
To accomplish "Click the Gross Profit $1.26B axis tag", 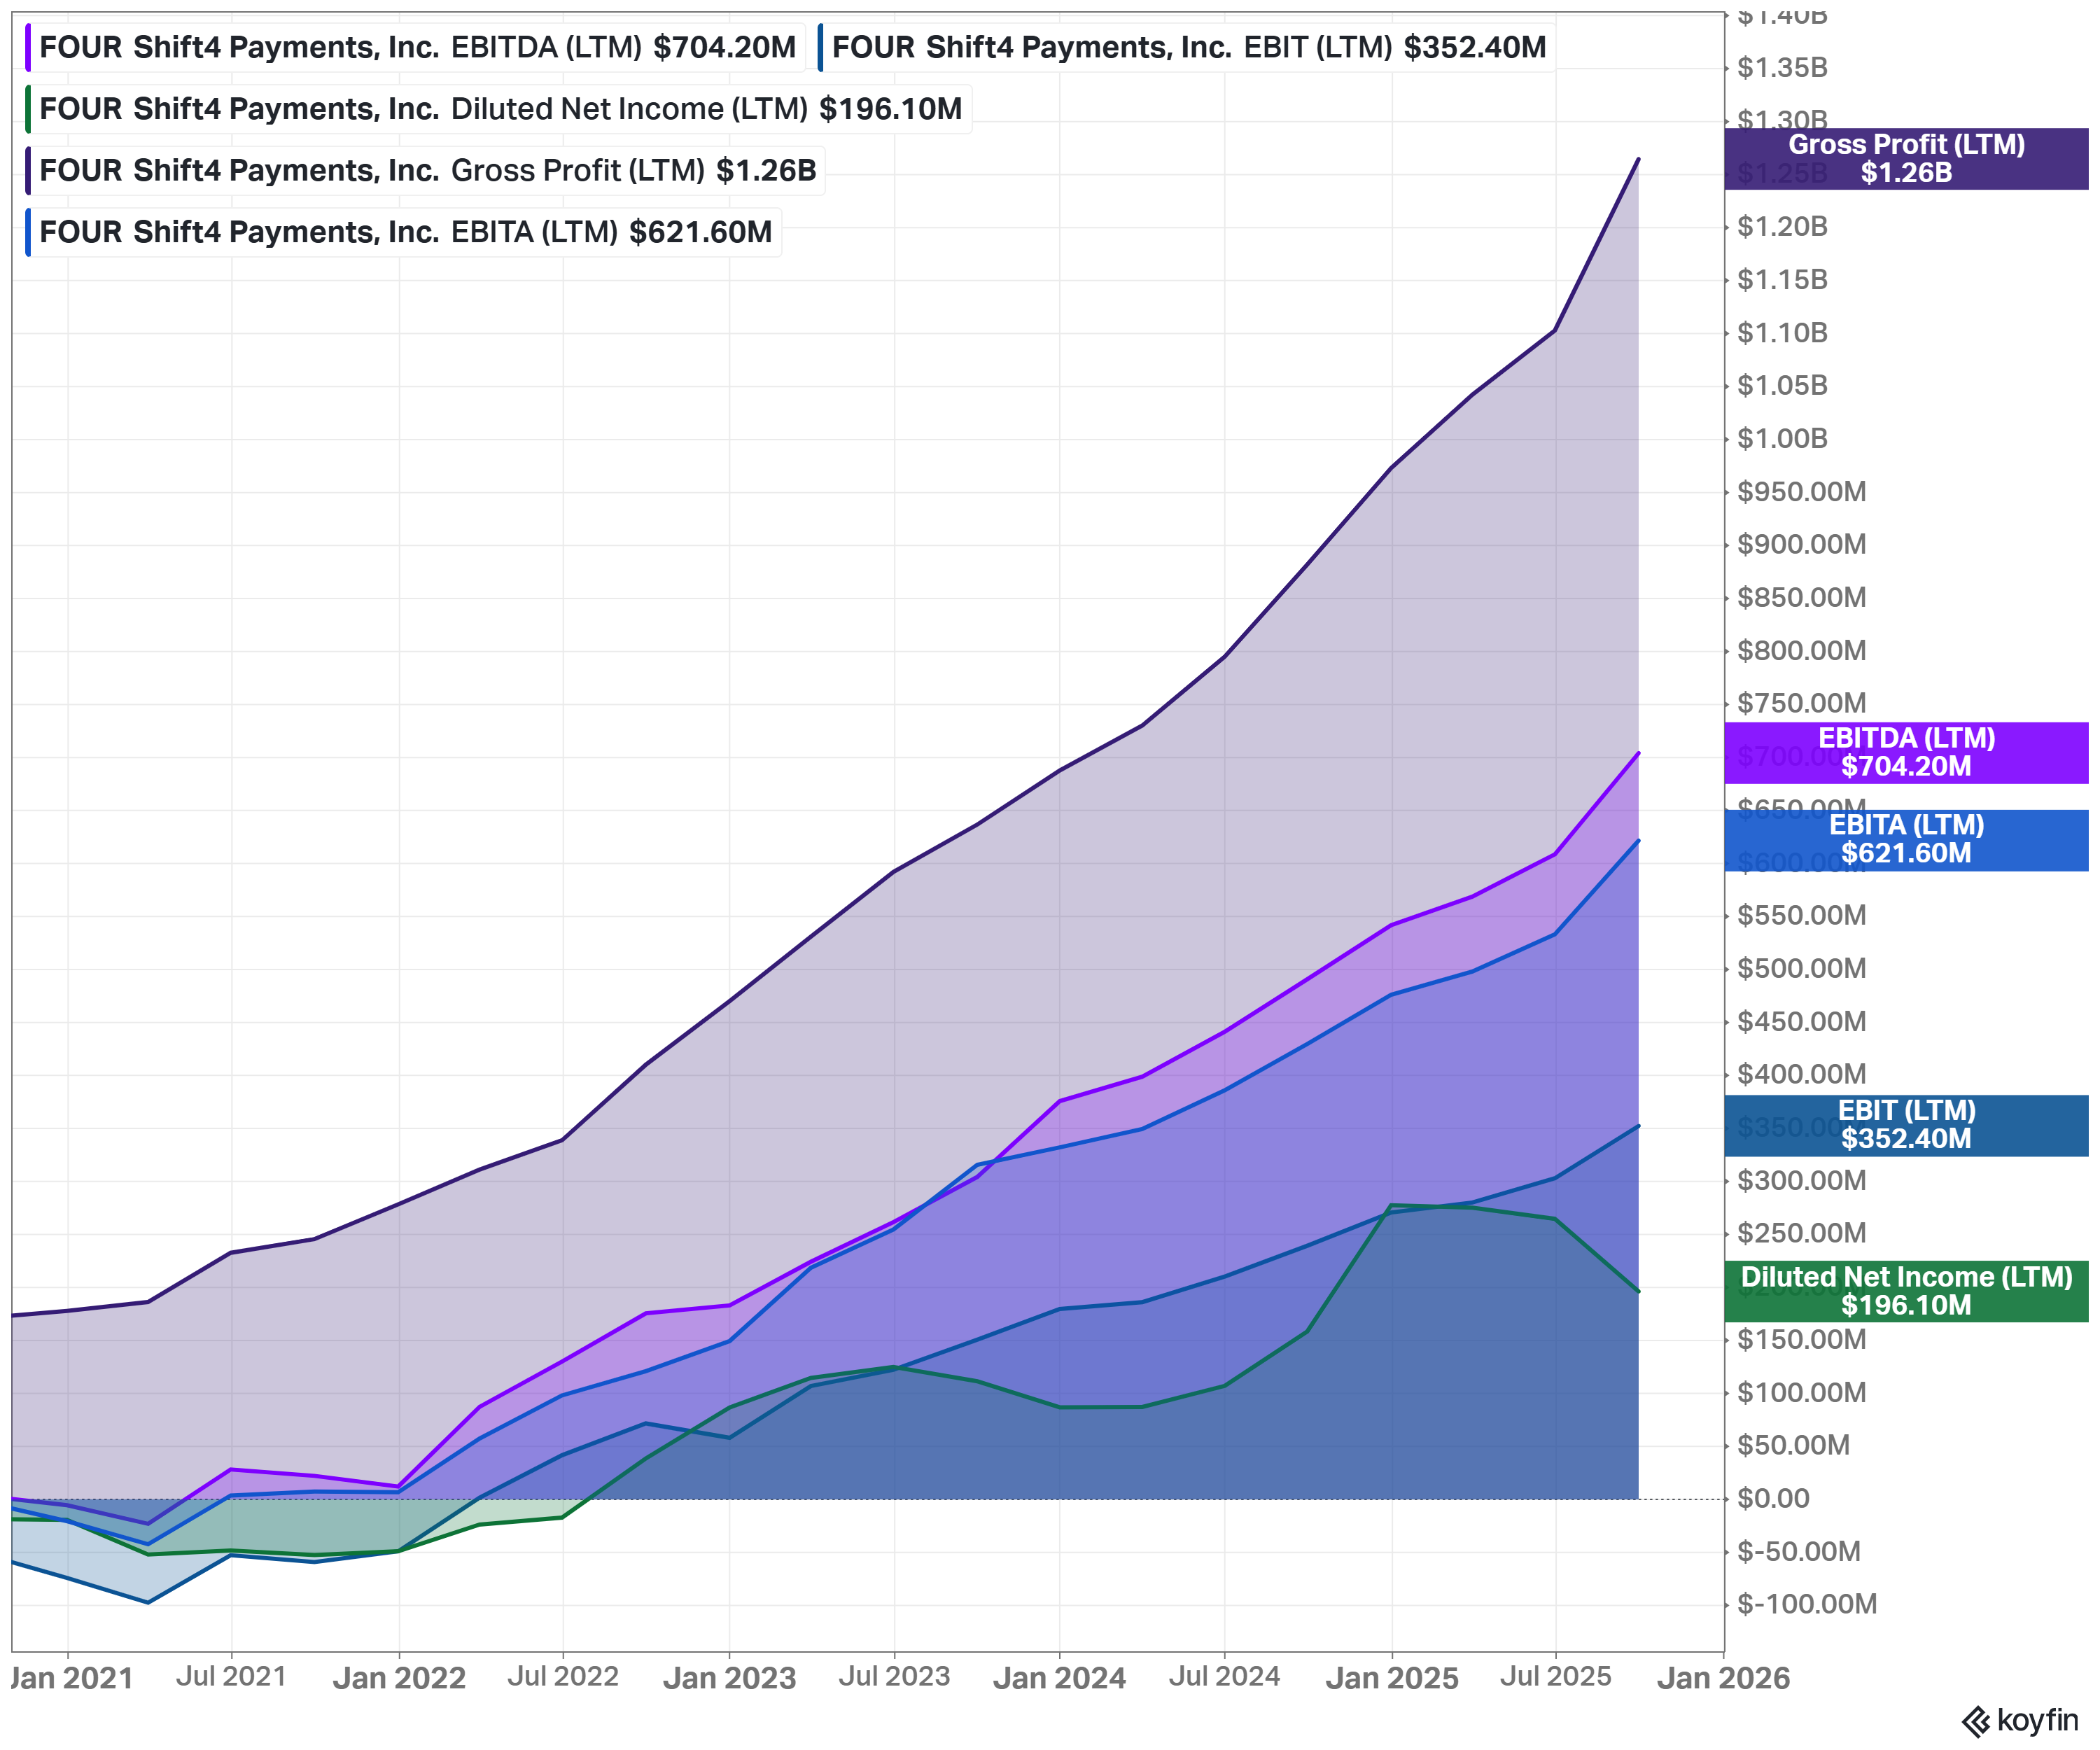I will [x=1906, y=159].
